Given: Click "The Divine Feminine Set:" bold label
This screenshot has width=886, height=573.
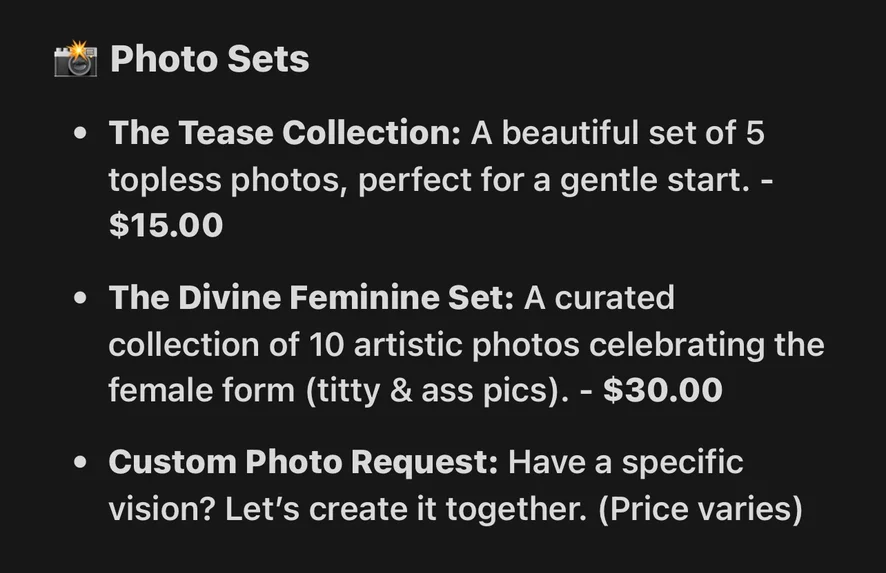Looking at the screenshot, I should coord(311,298).
